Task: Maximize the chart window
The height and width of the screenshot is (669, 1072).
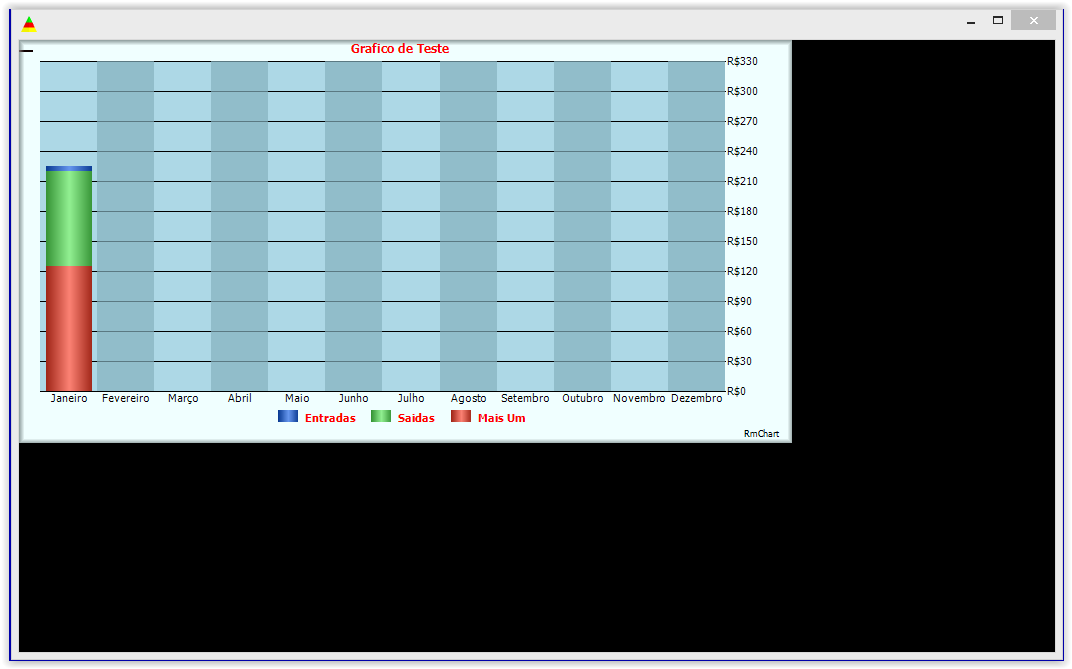Action: click(x=998, y=21)
